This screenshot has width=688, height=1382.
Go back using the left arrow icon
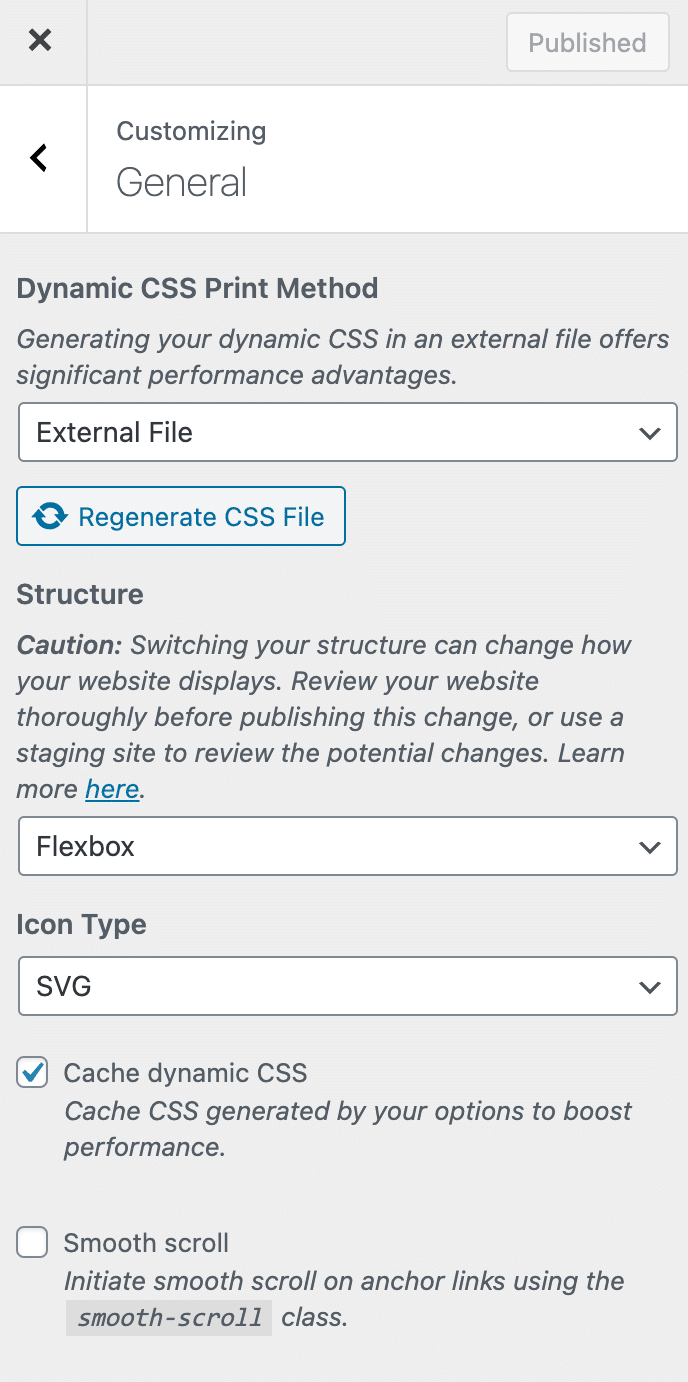(x=39, y=157)
